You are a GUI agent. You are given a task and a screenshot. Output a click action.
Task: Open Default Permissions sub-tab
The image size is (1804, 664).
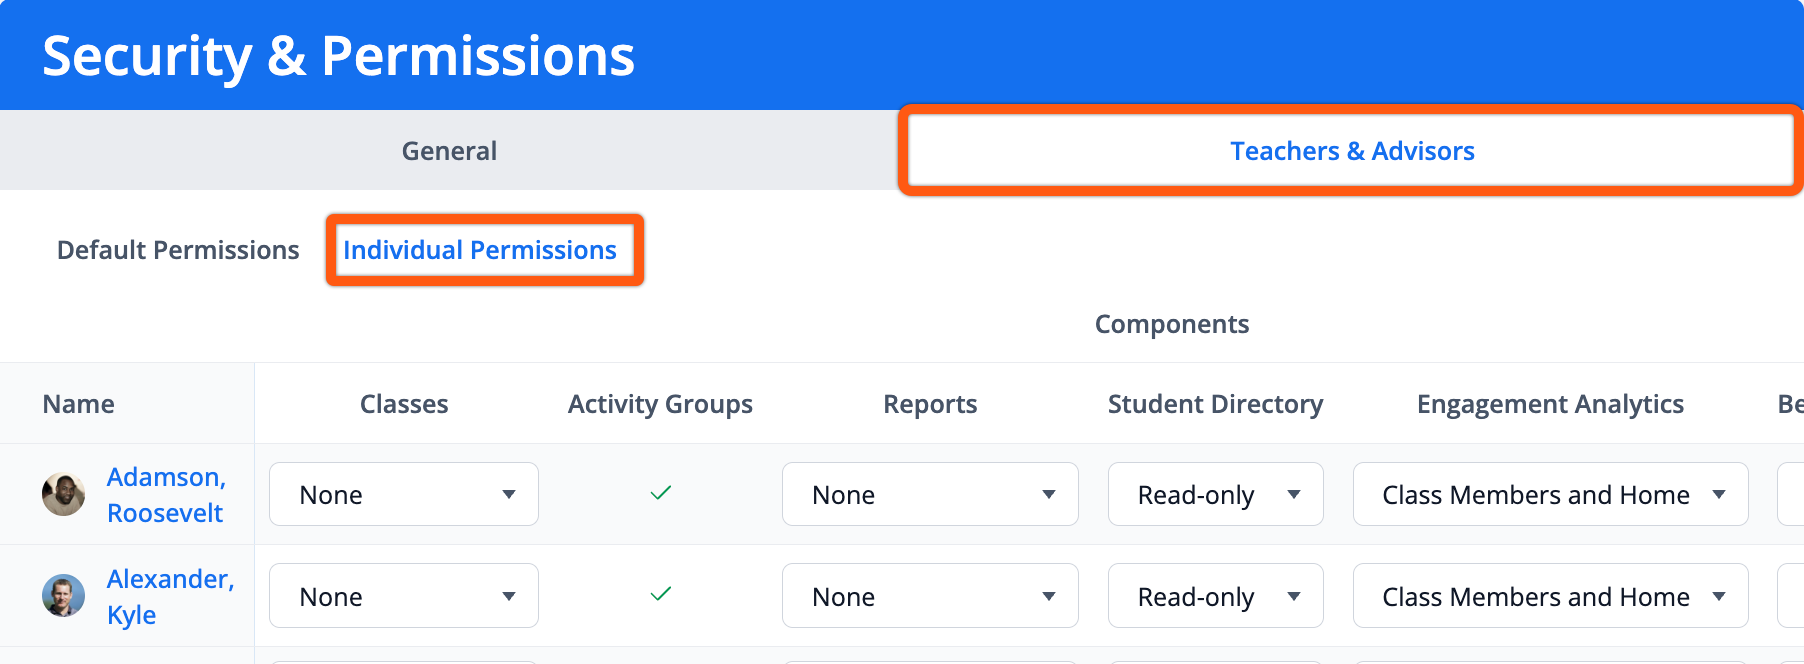click(178, 250)
